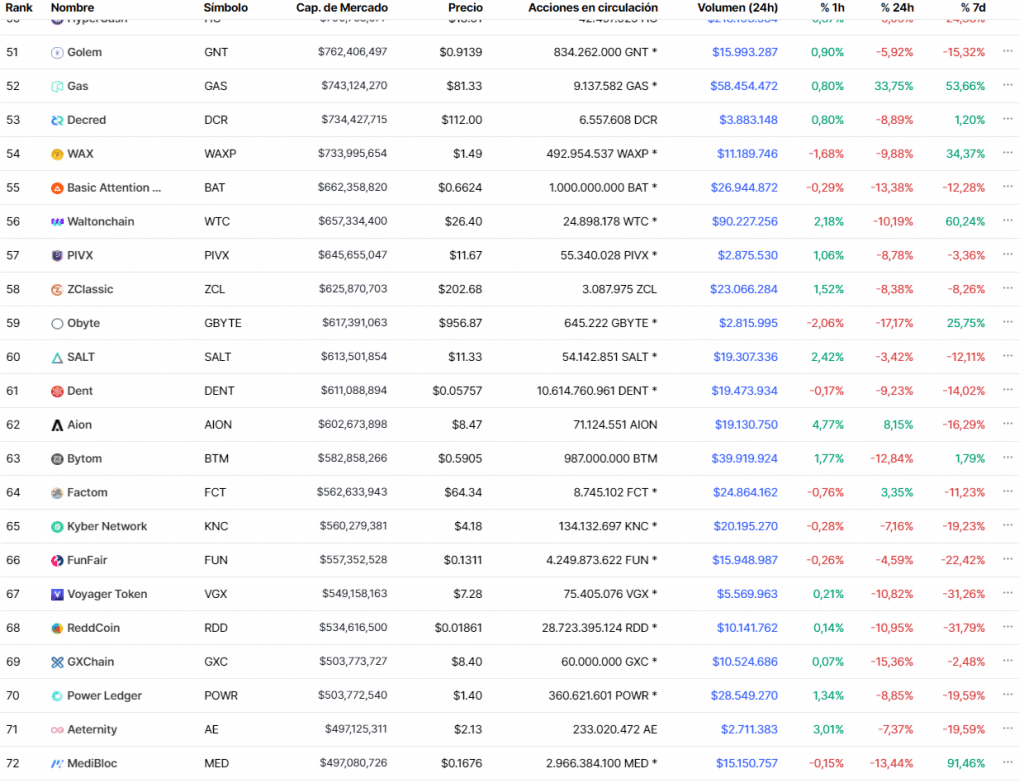The width and height of the screenshot is (1024, 783).
Task: Sort by Volumen (24h) column header
Action: [x=737, y=8]
